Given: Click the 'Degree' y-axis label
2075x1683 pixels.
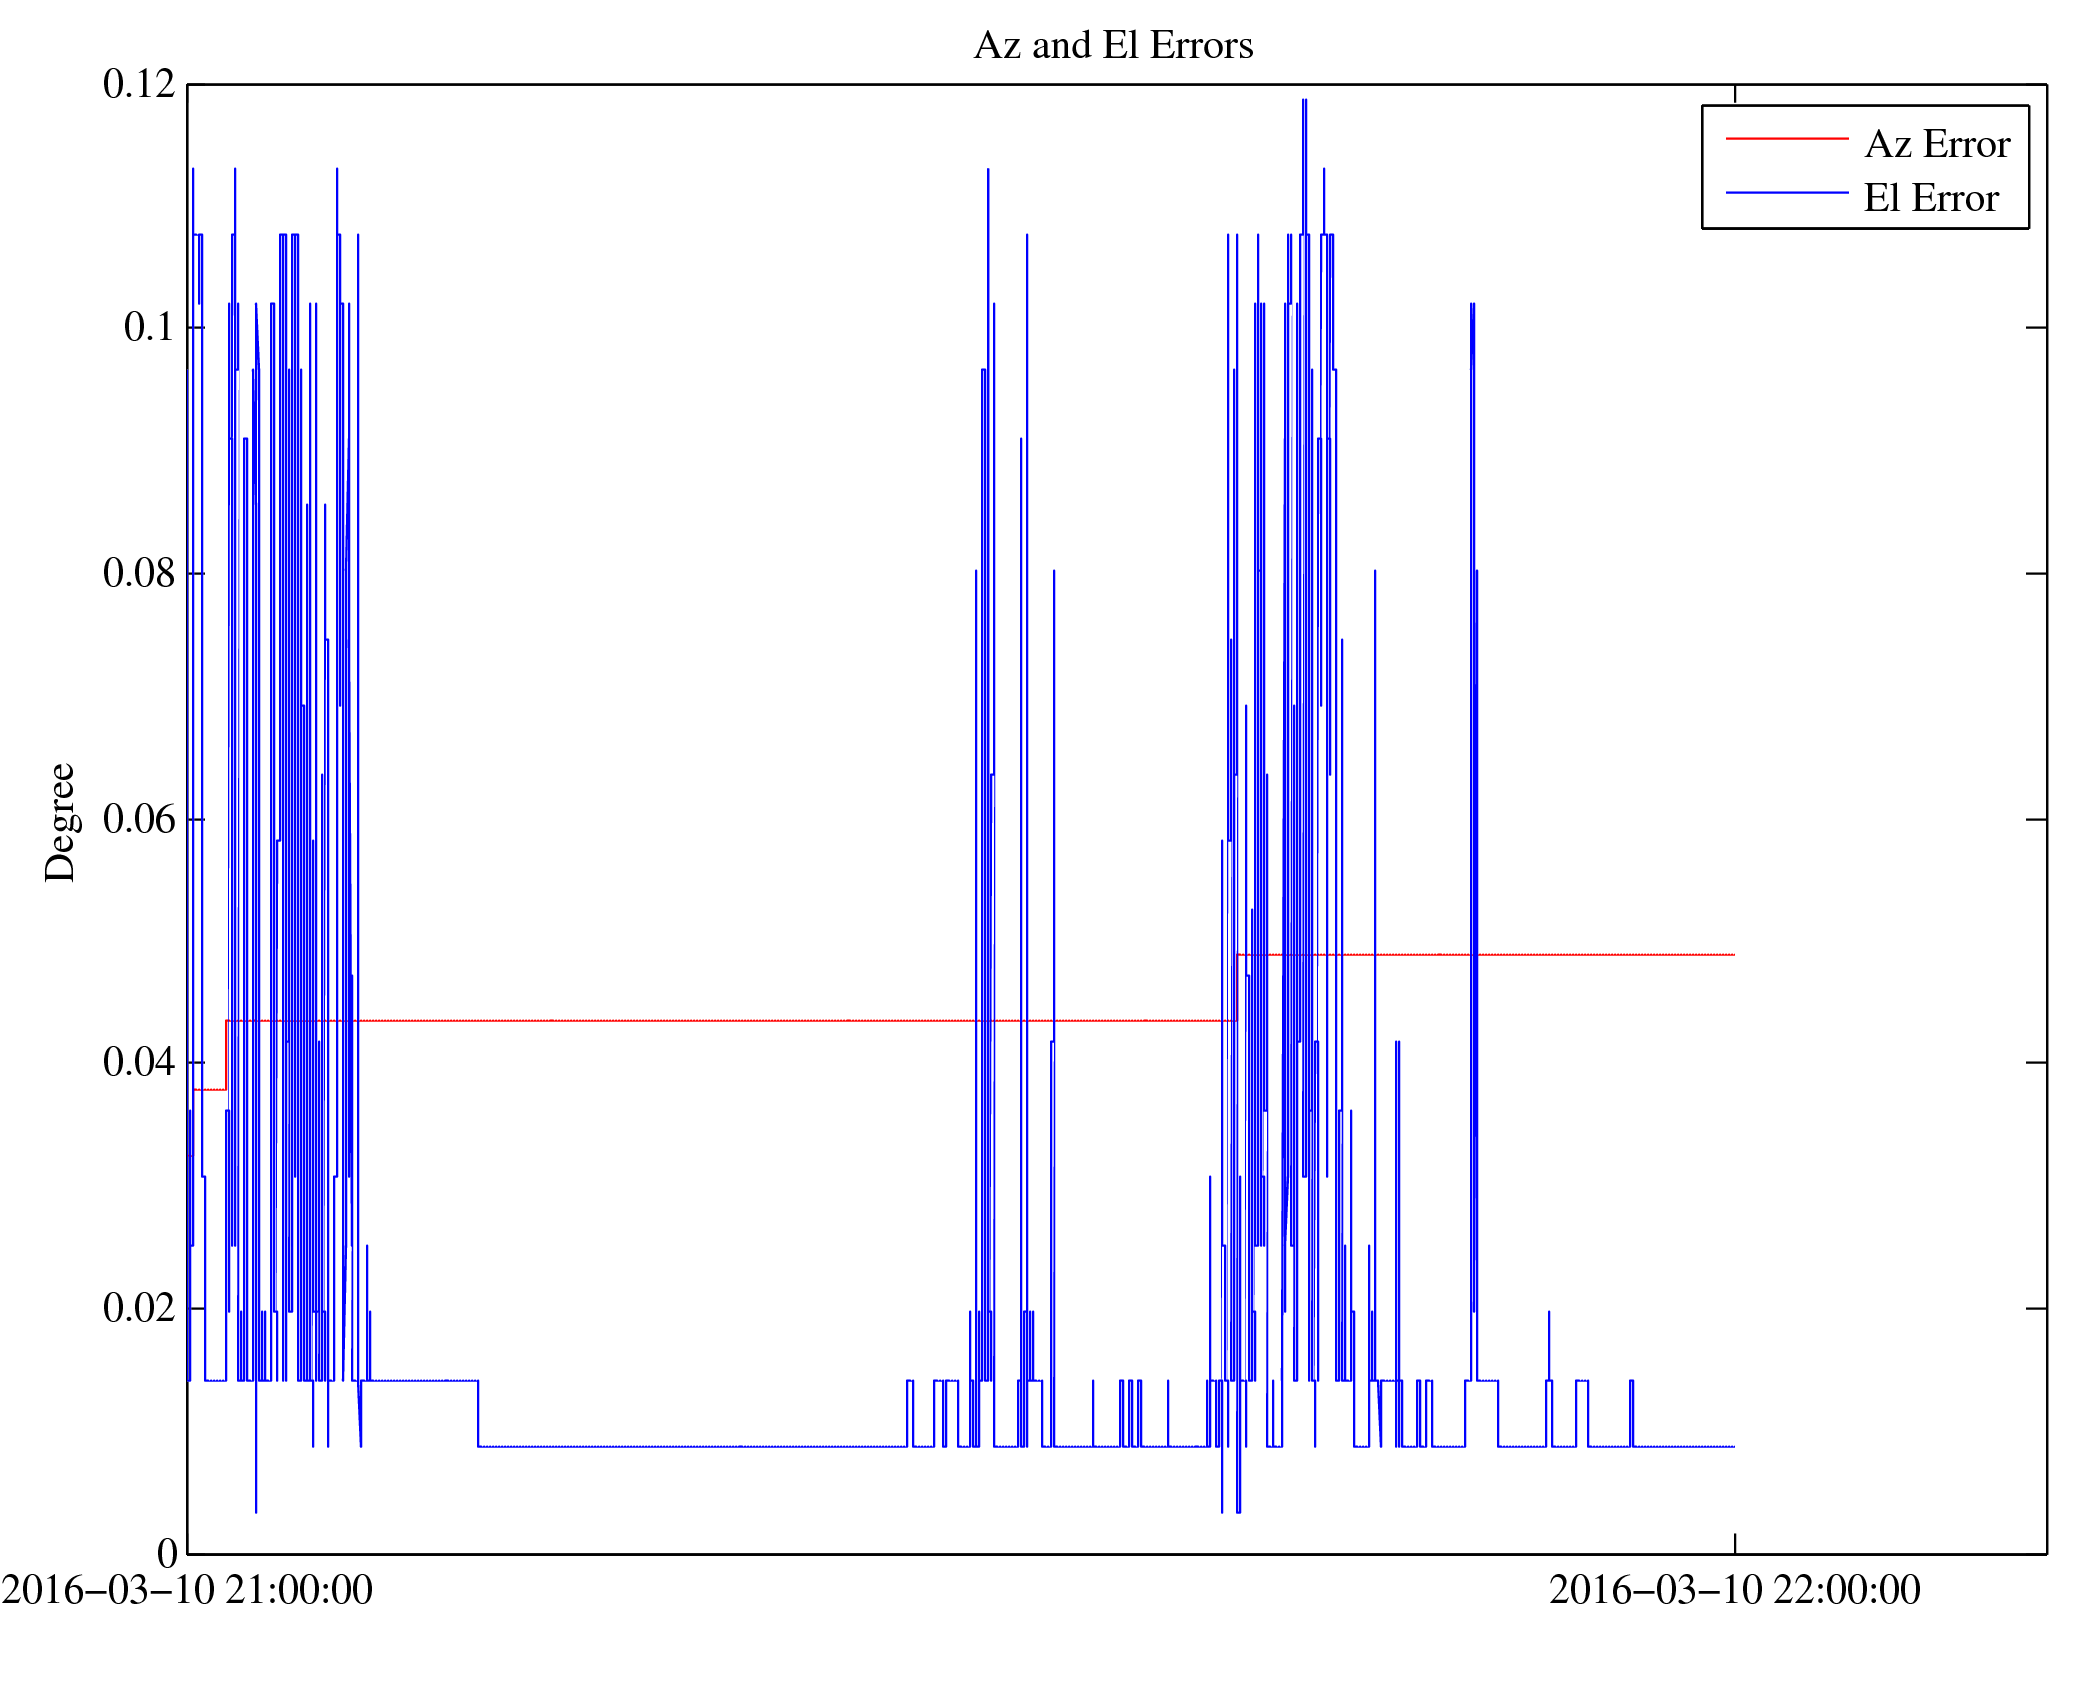Looking at the screenshot, I should click(60, 822).
